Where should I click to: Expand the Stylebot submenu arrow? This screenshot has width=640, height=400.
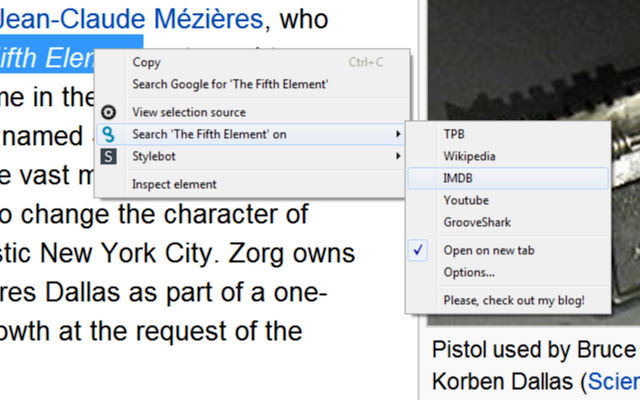point(398,156)
